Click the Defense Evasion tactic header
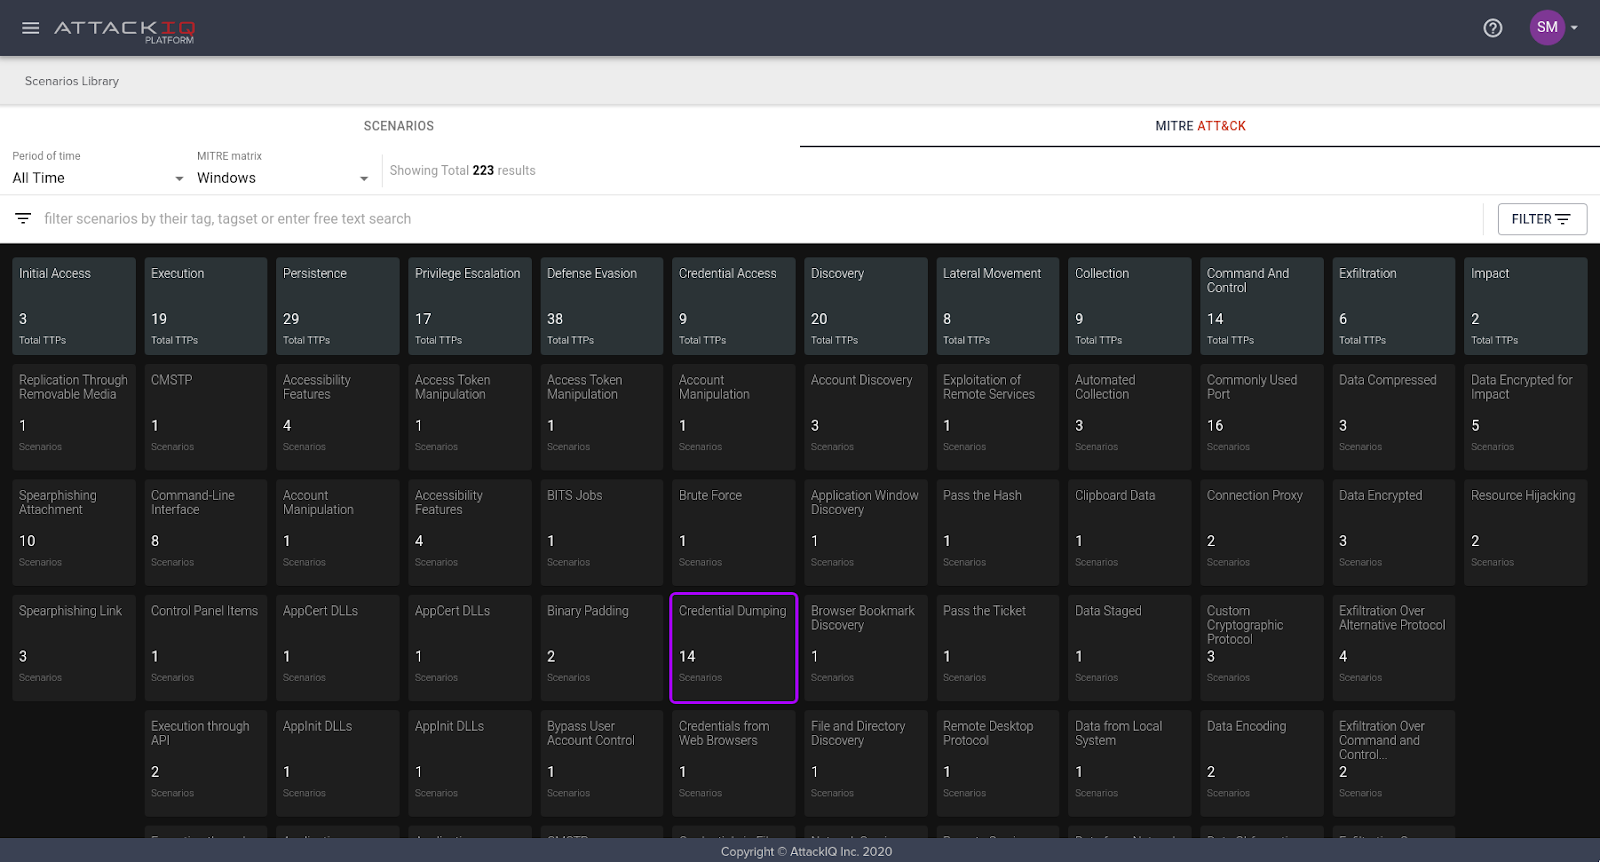The image size is (1600, 862). 601,305
